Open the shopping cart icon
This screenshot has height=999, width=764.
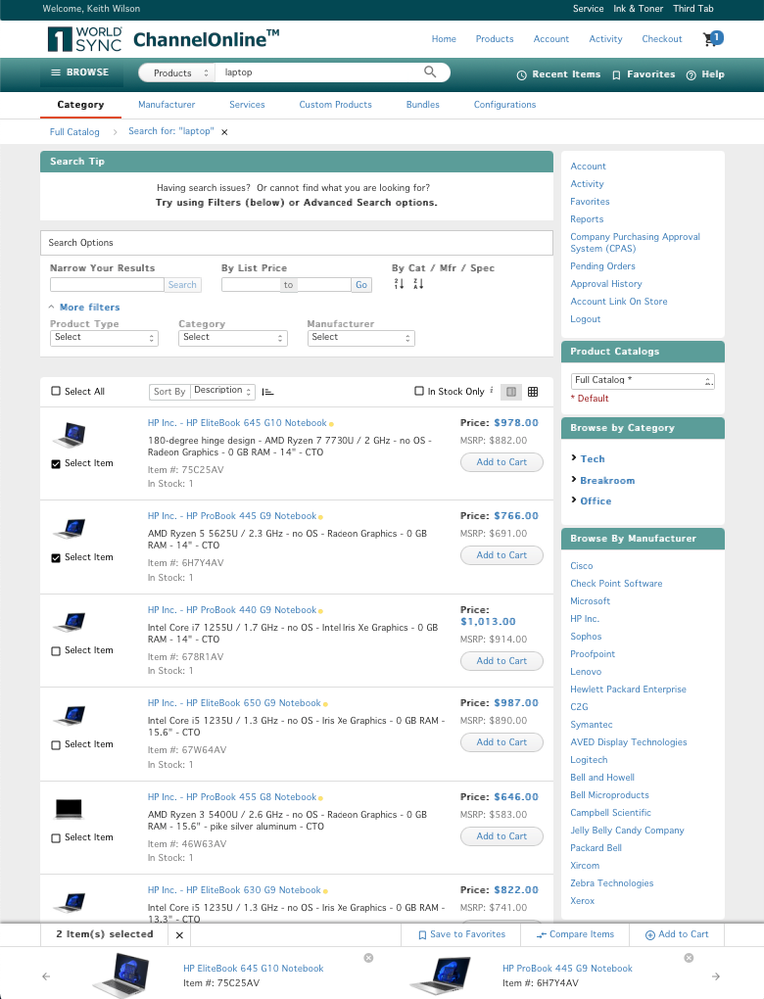(x=712, y=39)
